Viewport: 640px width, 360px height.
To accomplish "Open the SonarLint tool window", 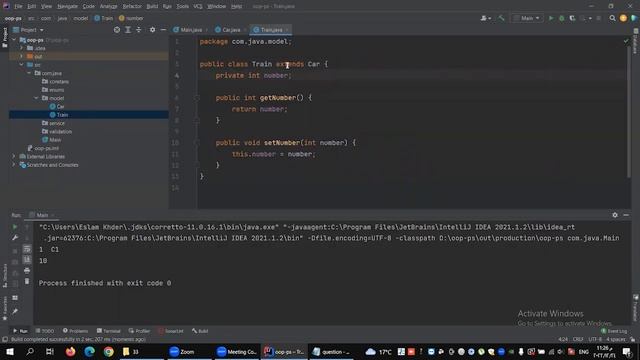I will click(x=171, y=331).
